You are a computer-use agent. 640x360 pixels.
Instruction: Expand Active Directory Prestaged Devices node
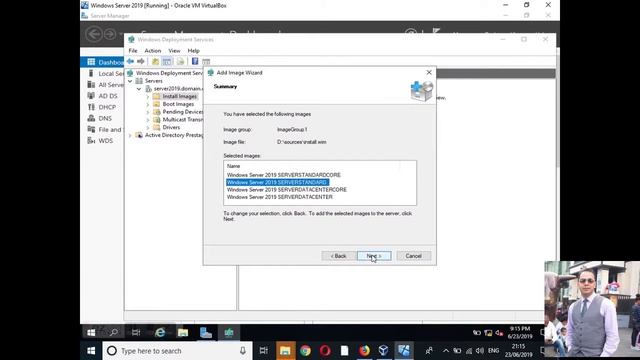point(130,135)
